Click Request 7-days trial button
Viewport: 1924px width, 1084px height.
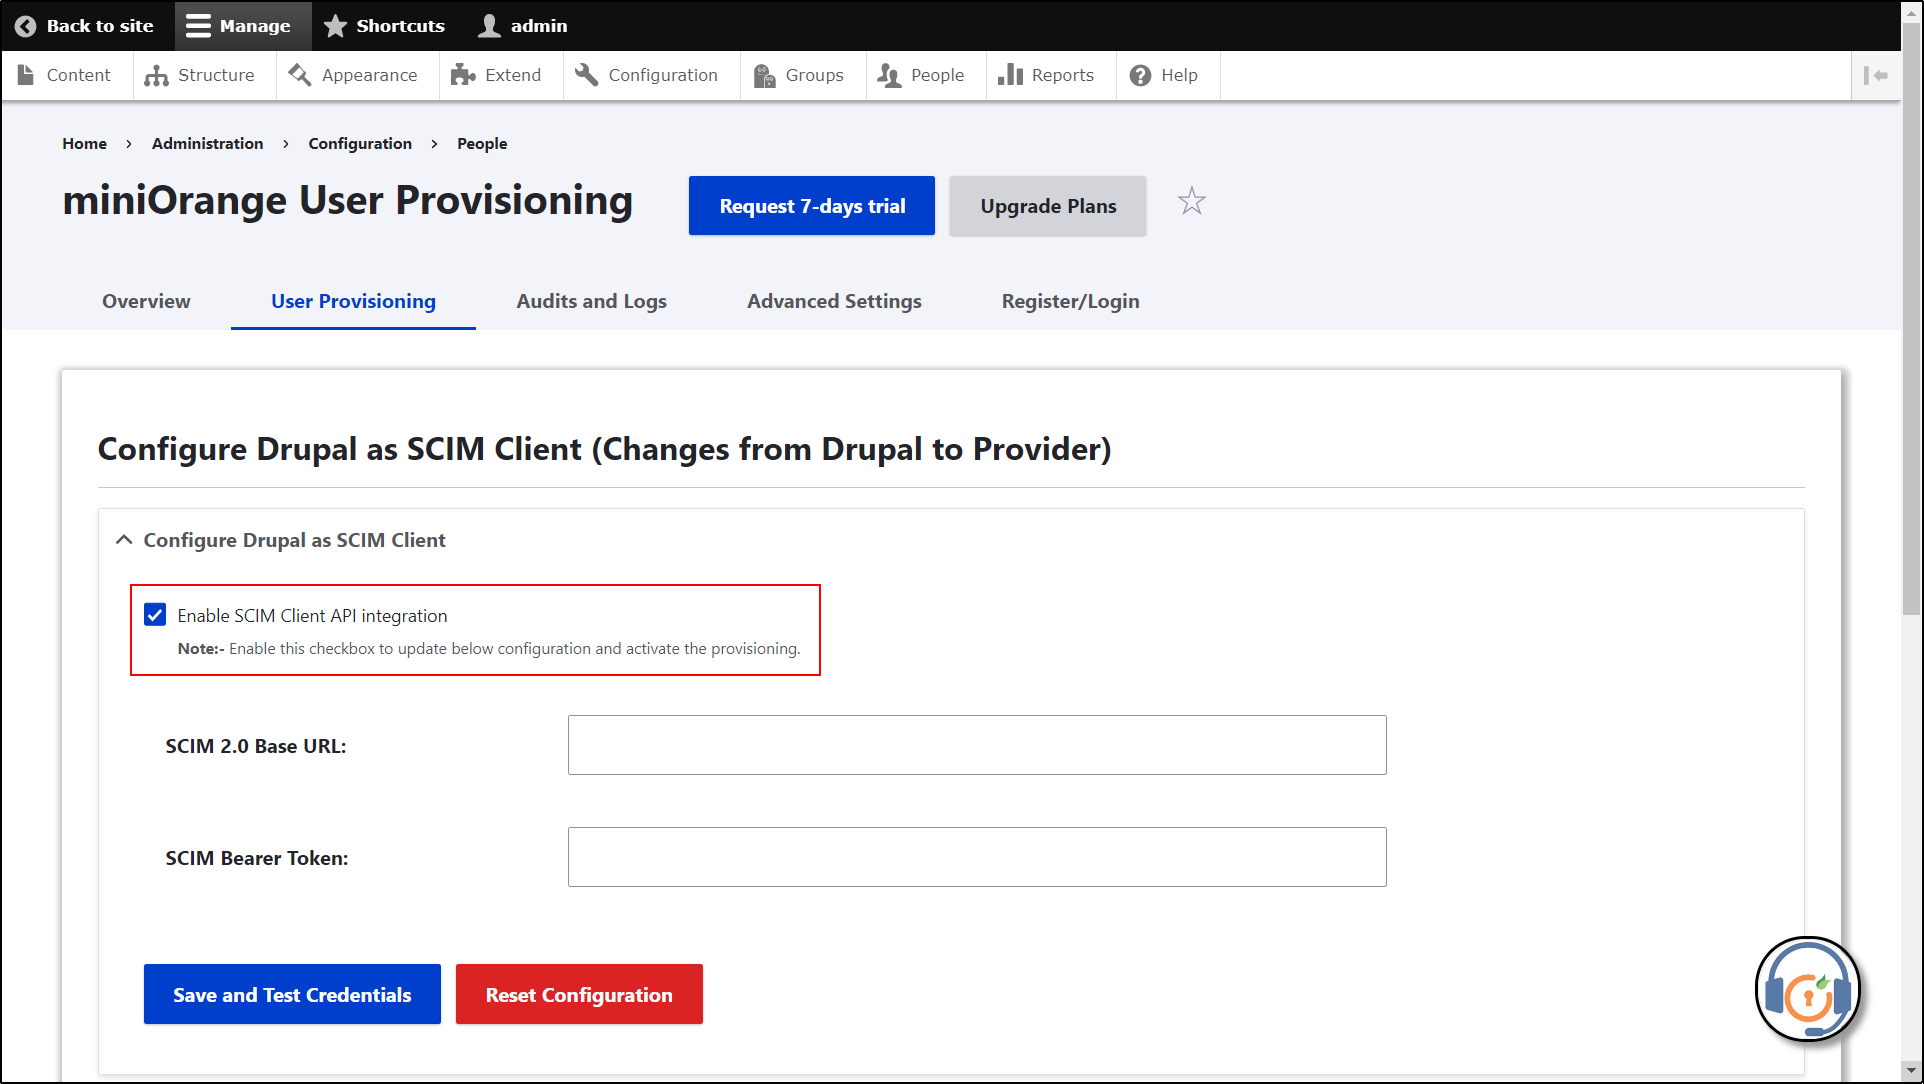pyautogui.click(x=812, y=206)
